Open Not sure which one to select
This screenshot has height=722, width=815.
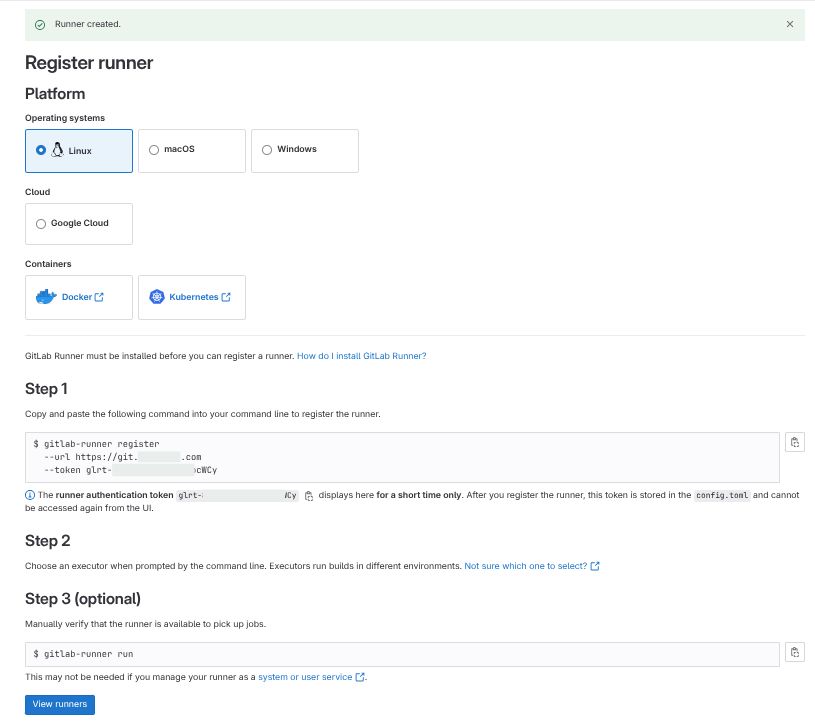[x=525, y=566]
